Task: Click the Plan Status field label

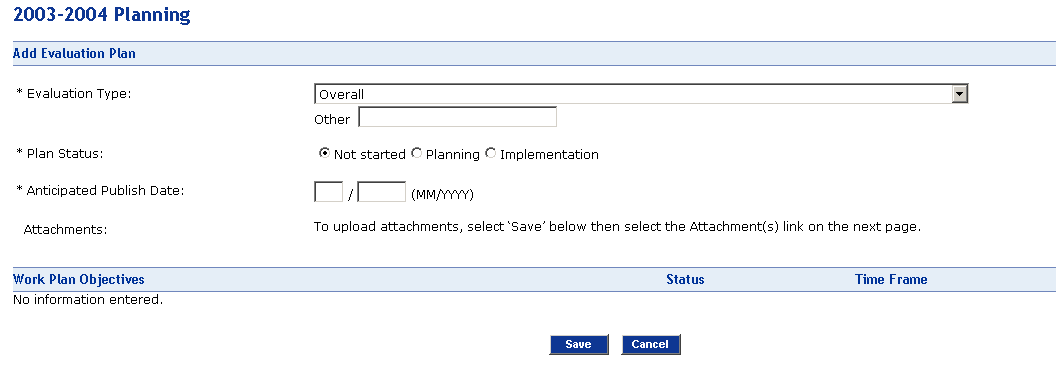Action: (x=59, y=153)
